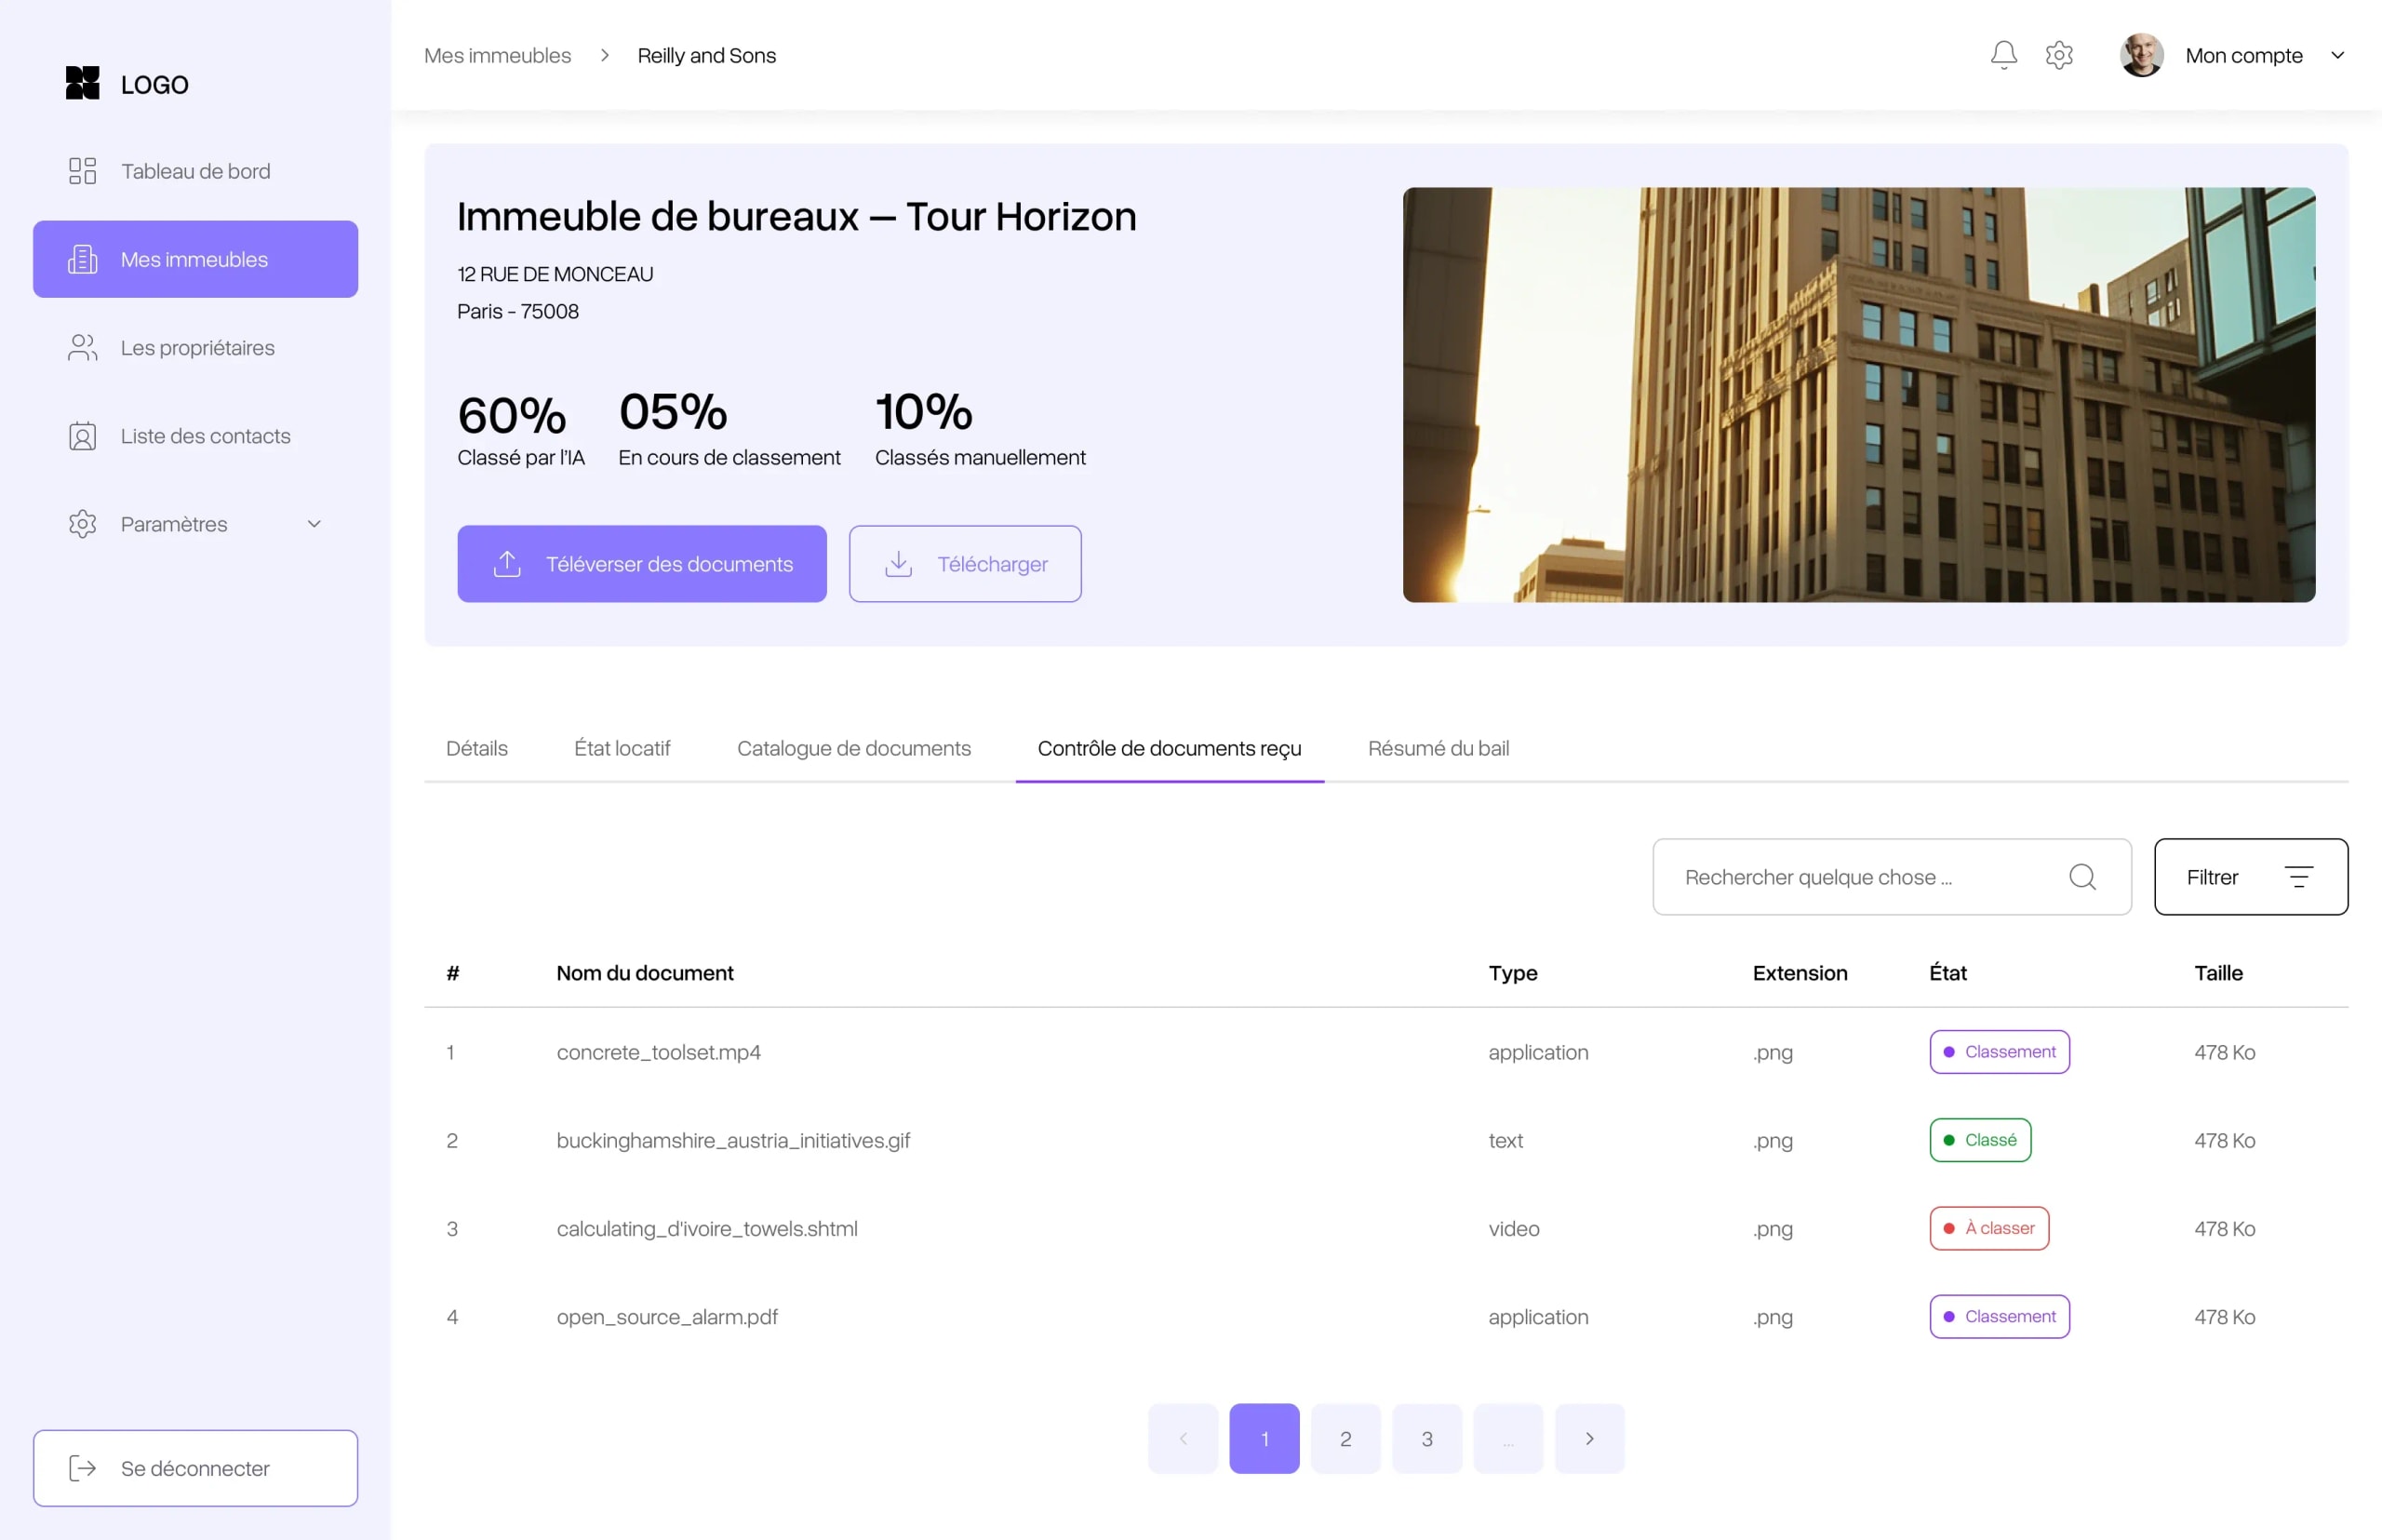This screenshot has height=1540, width=2382.
Task: Select calculating_d'ivoire_towels.shtml document
Action: 707,1228
